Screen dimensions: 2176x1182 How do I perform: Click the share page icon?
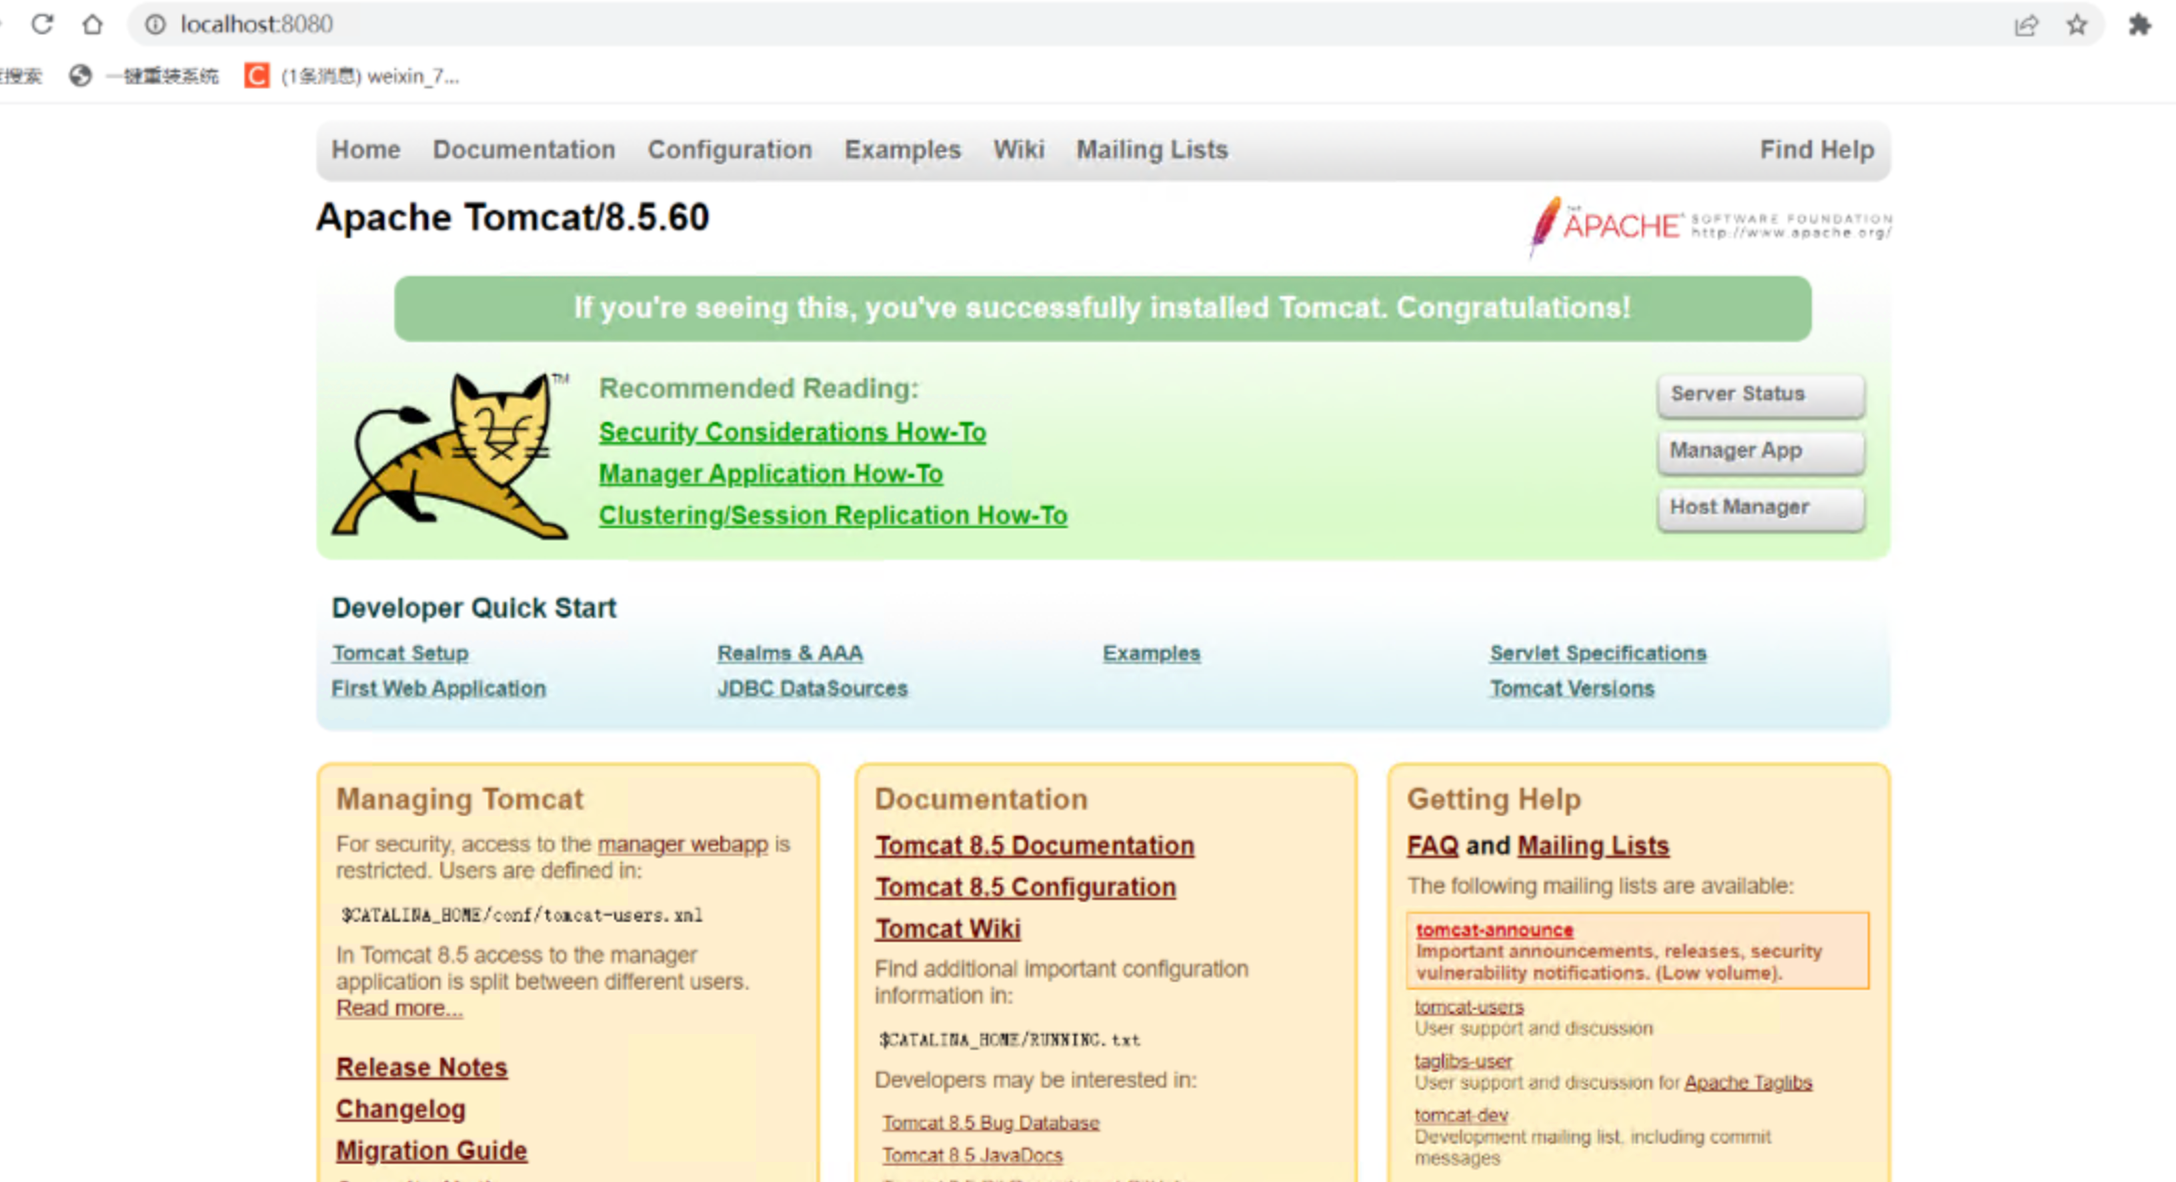[2026, 25]
